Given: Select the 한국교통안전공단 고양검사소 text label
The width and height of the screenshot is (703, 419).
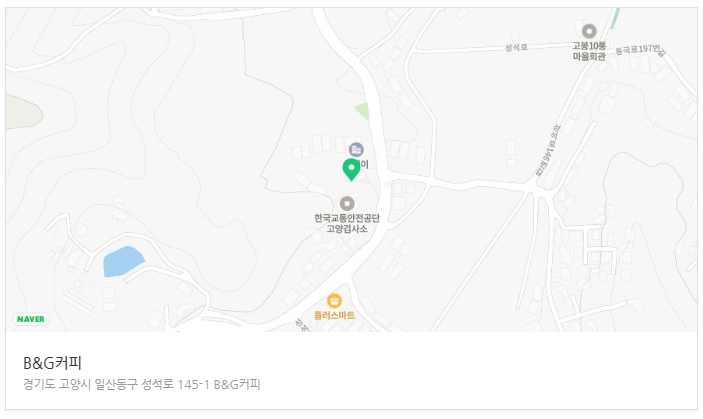Looking at the screenshot, I should [347, 223].
